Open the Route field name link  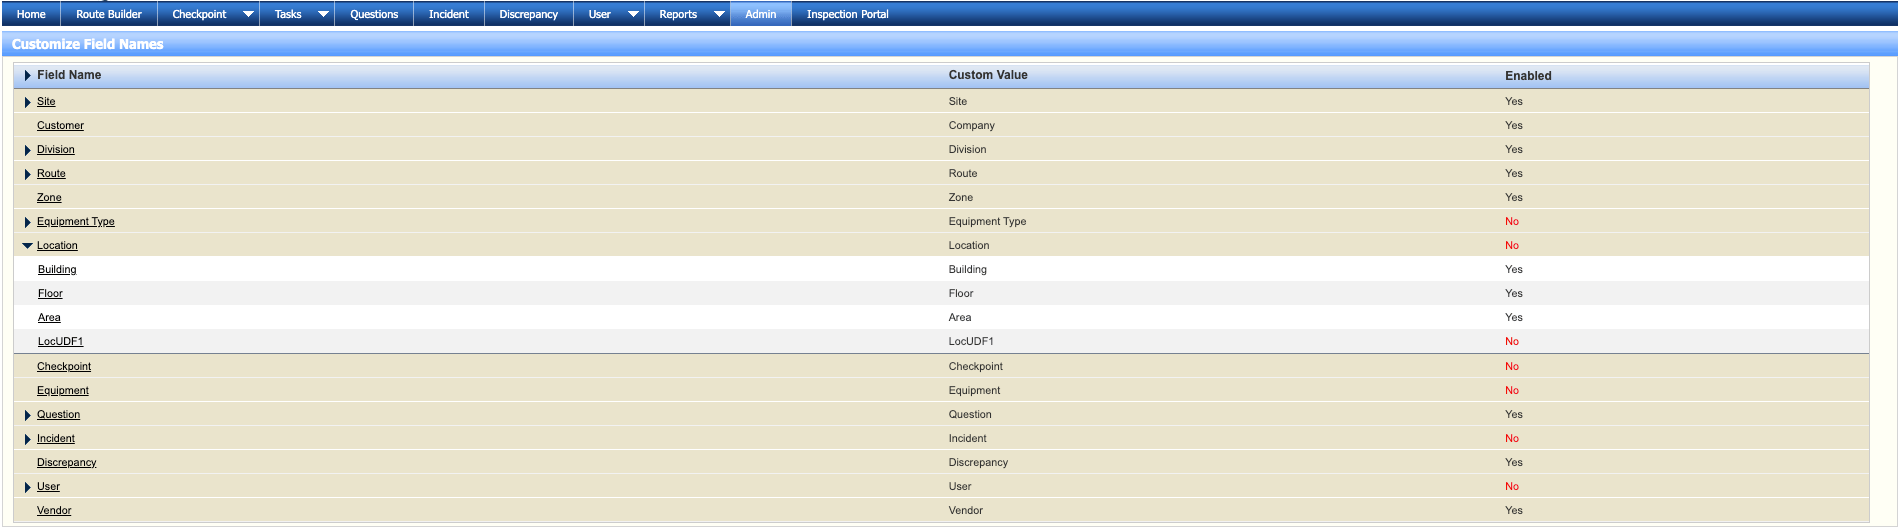51,174
